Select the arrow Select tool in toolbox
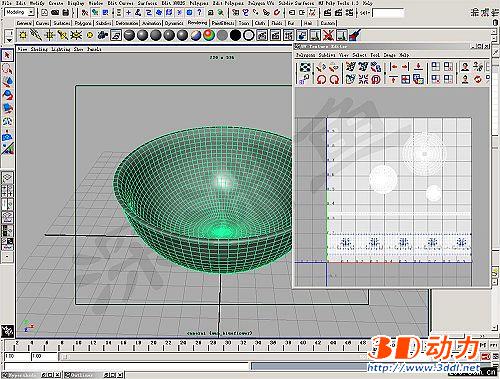Image resolution: width=500 pixels, height=379 pixels. (x=7, y=55)
